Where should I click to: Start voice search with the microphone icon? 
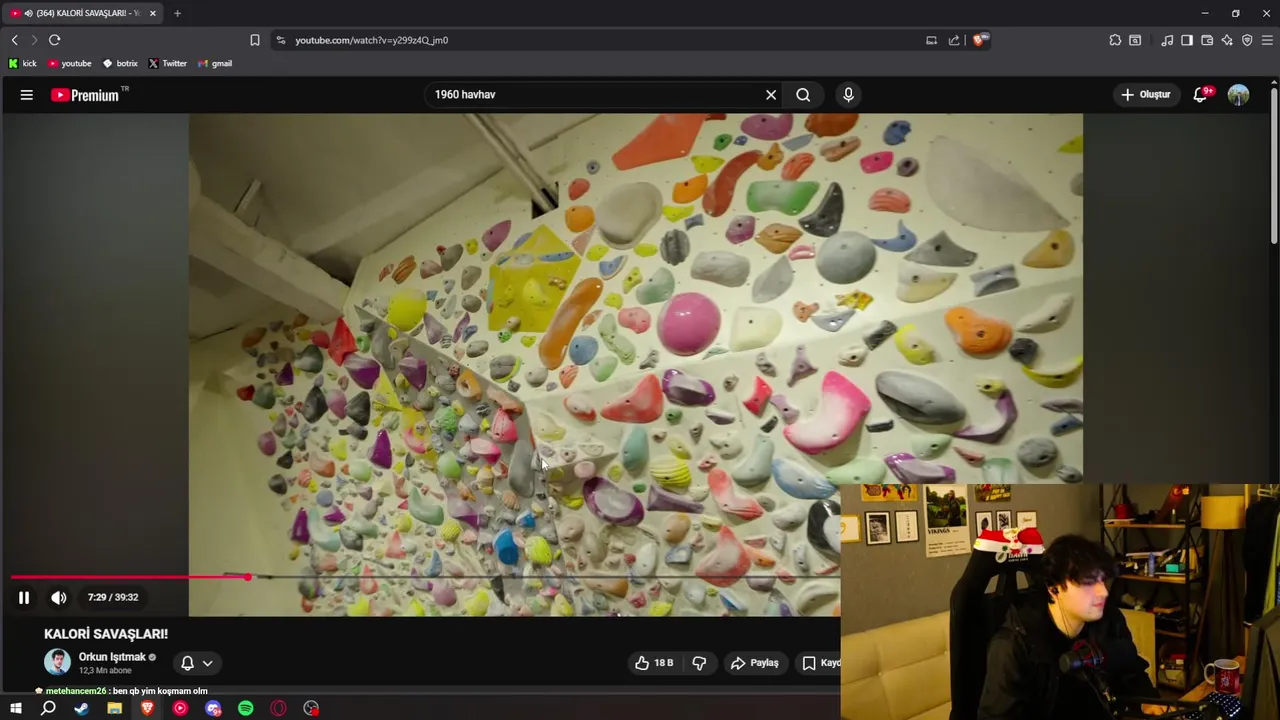[848, 95]
